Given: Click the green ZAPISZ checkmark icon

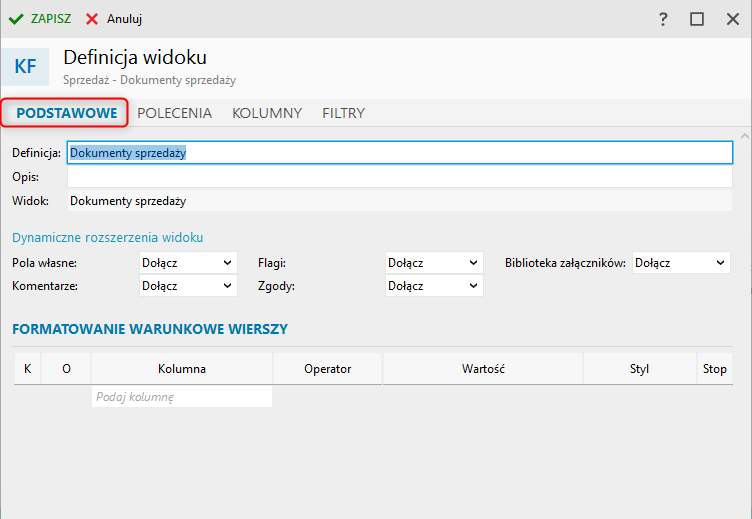Looking at the screenshot, I should pos(16,19).
